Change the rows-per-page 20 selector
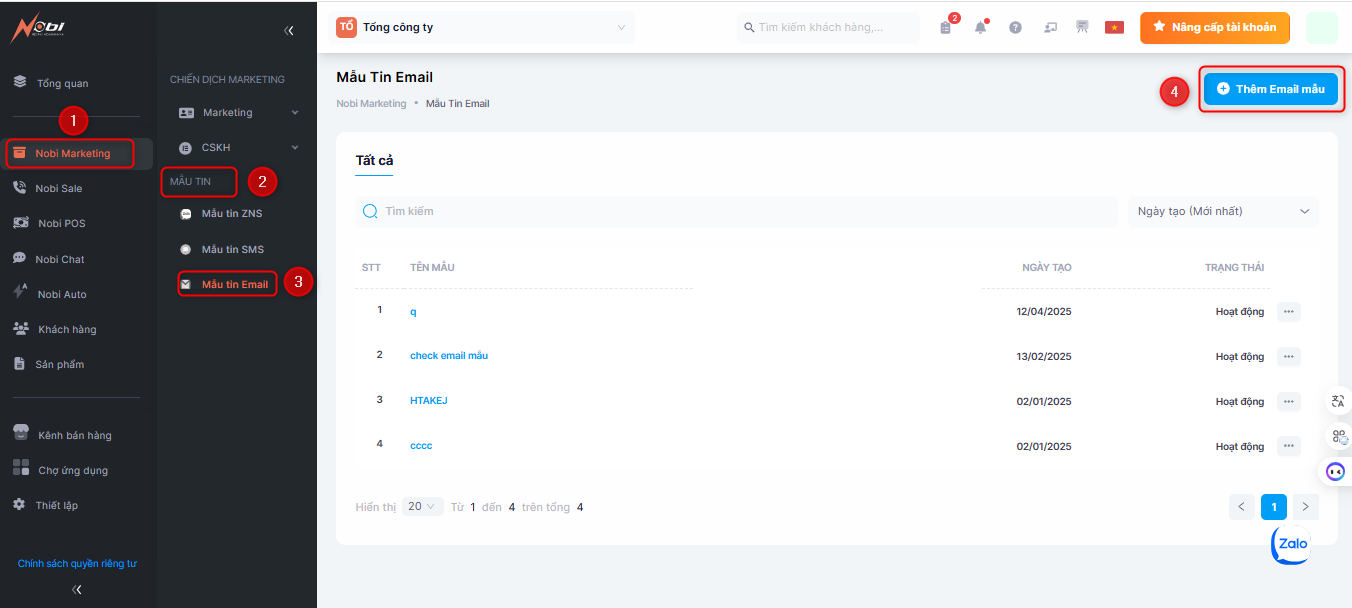 point(423,507)
